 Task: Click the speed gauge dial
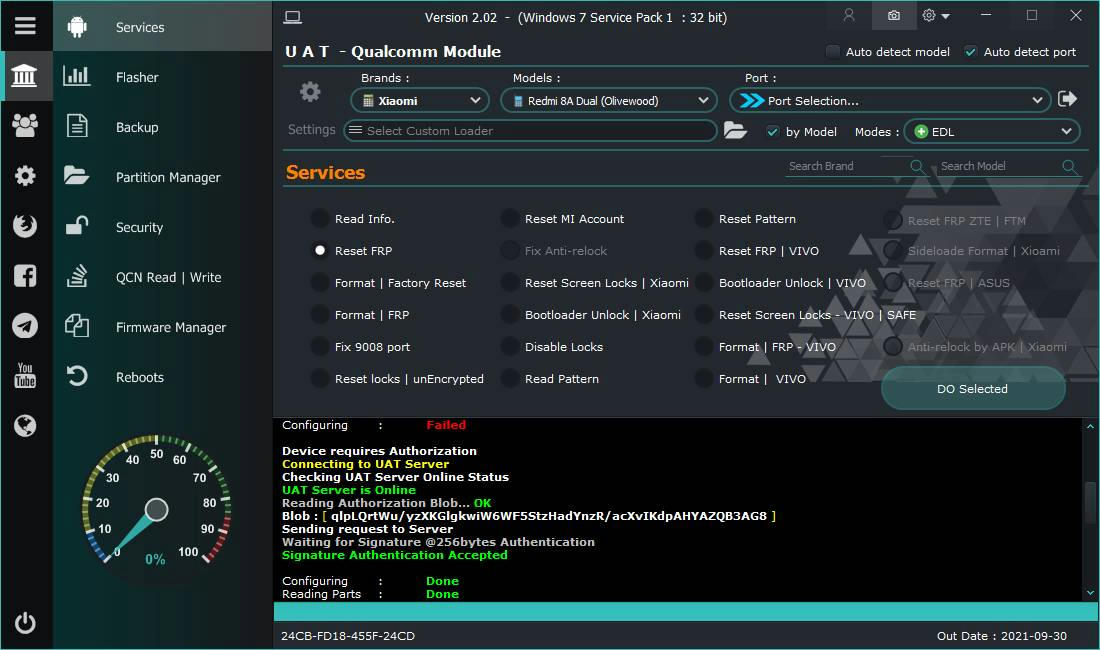pyautogui.click(x=156, y=508)
